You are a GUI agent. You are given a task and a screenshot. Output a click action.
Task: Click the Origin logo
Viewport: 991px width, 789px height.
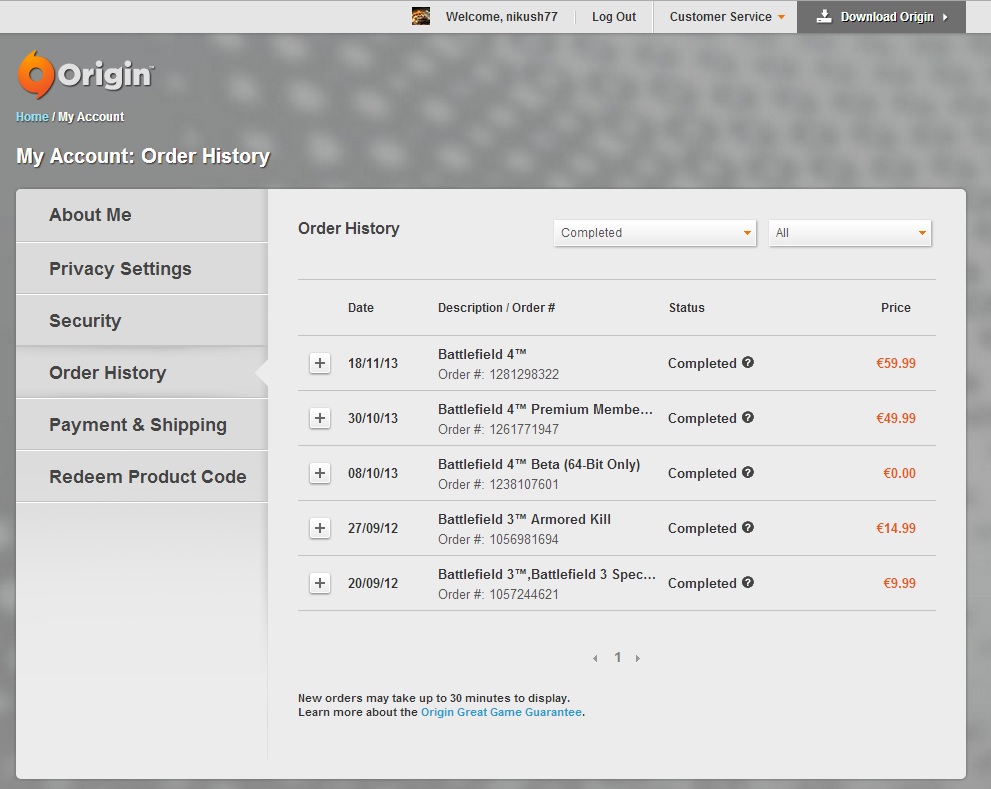(x=85, y=75)
